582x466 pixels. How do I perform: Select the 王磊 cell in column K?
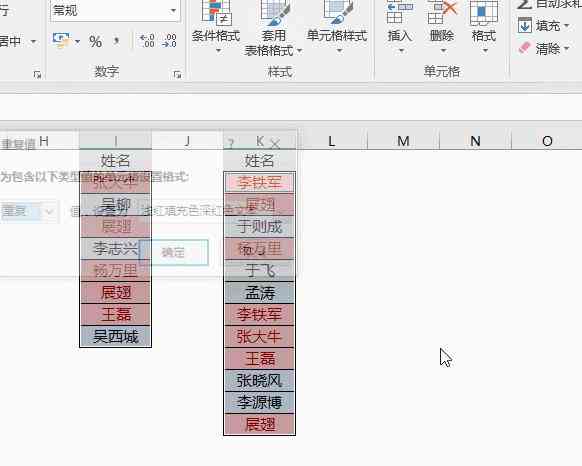pyautogui.click(x=259, y=359)
